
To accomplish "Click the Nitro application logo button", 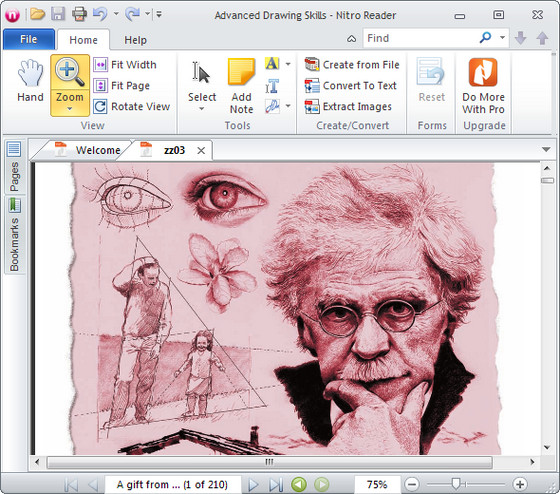I will pyautogui.click(x=12, y=15).
